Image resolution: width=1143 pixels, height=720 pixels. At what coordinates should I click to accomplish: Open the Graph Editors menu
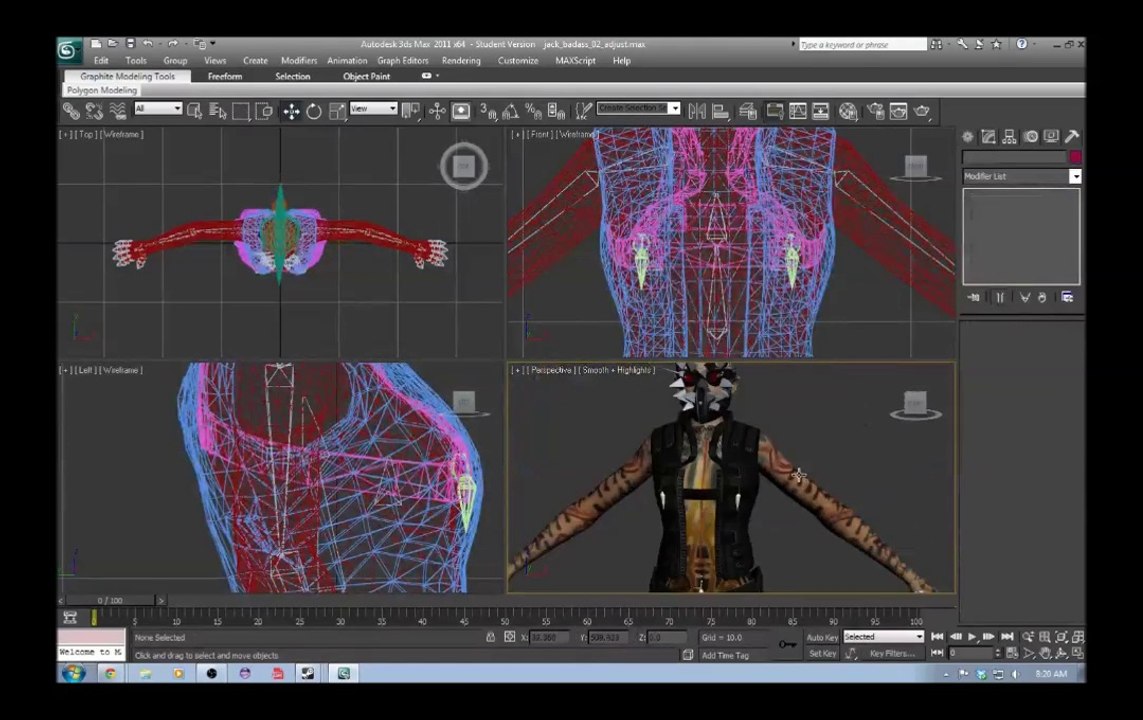point(402,60)
